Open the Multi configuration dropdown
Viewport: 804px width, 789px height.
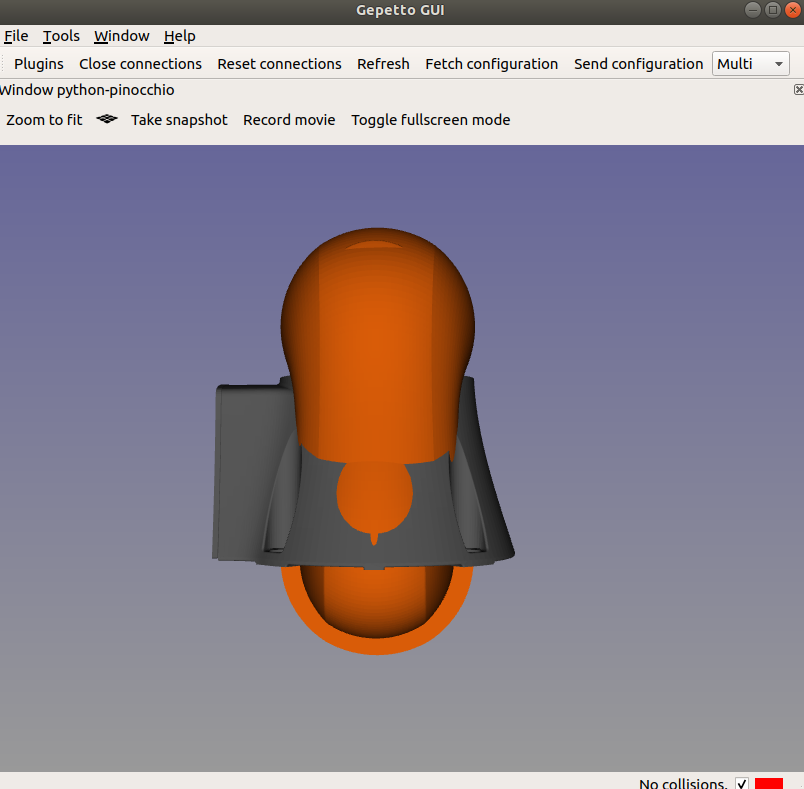(750, 63)
